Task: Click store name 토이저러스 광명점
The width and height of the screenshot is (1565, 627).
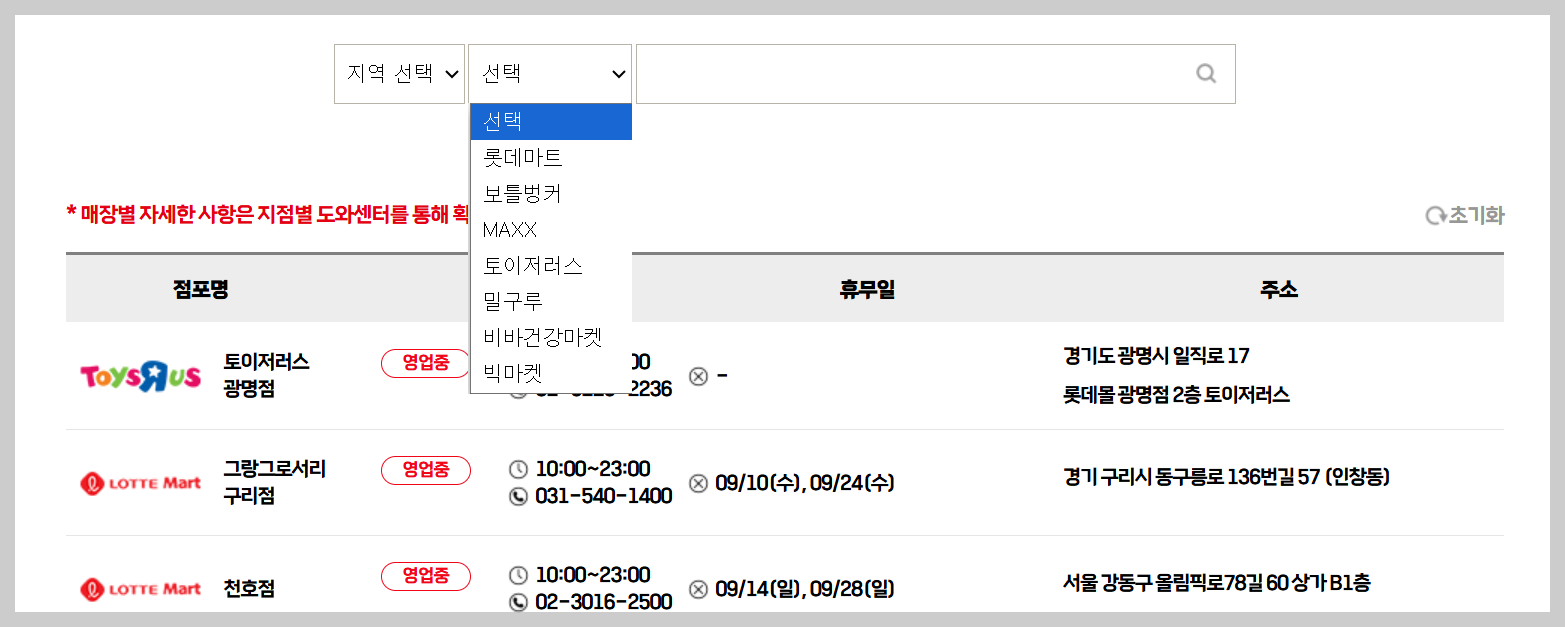Action: click(266, 376)
